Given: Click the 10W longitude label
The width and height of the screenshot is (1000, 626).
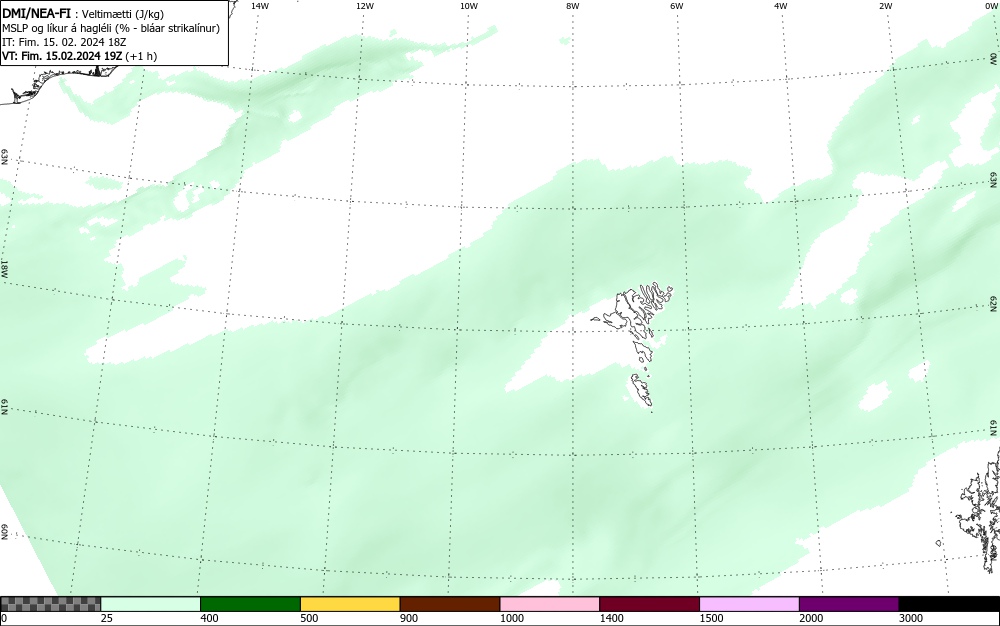Looking at the screenshot, I should click(469, 6).
